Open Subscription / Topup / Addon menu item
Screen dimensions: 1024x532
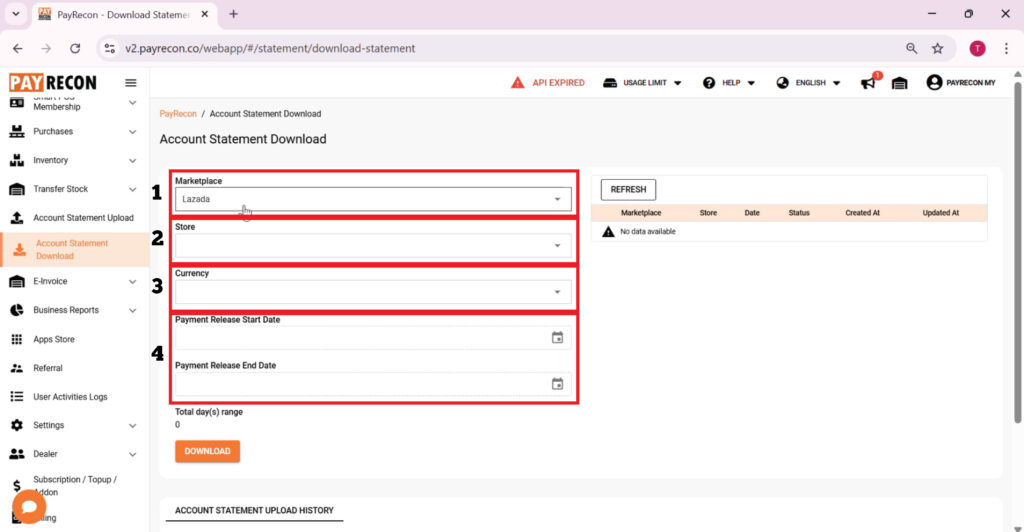pos(75,486)
